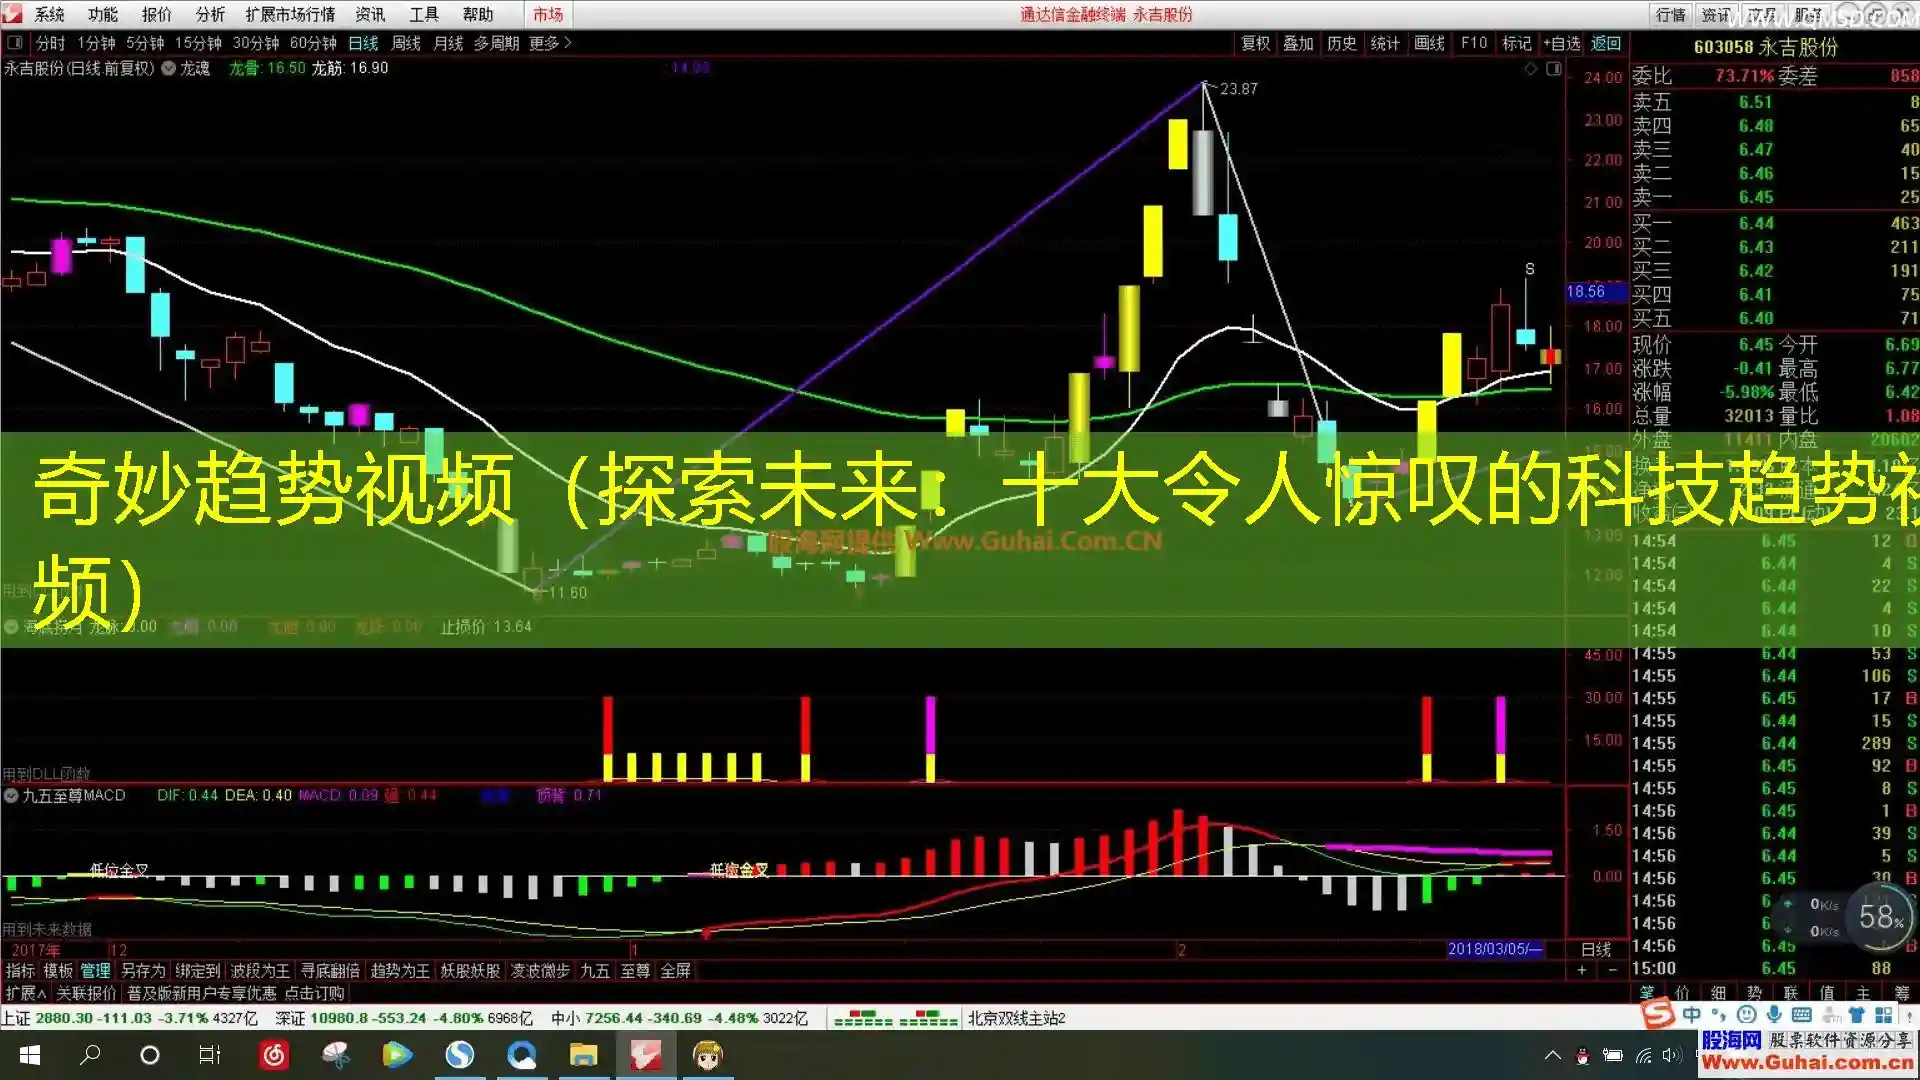
Task: Click the 标记 mark button
Action: point(1517,43)
